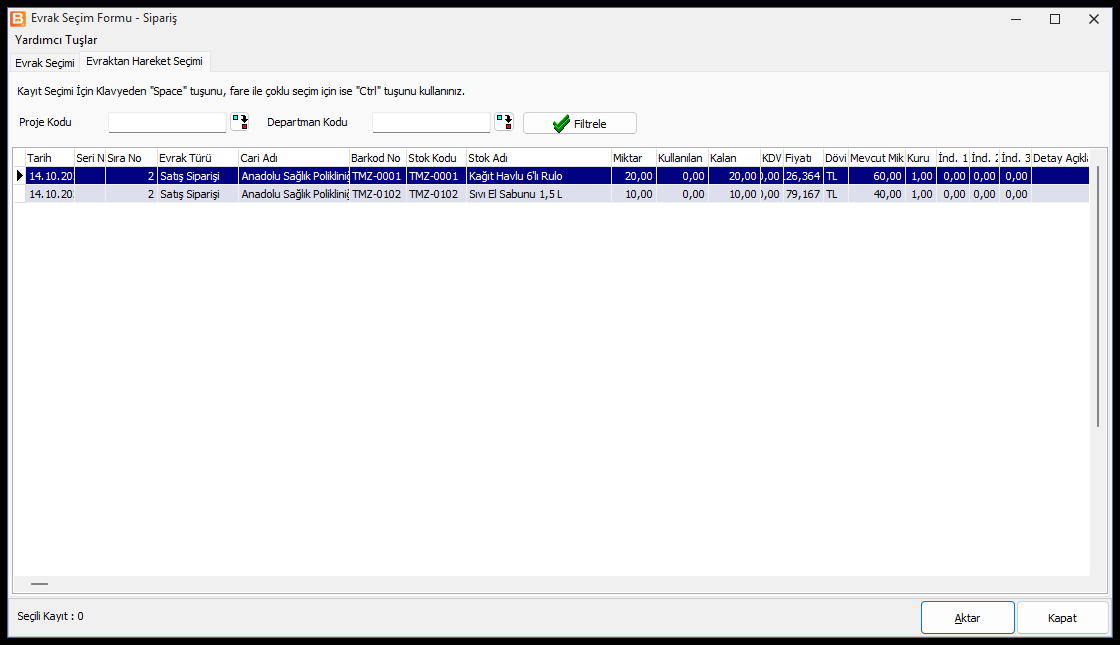This screenshot has width=1120, height=645.
Task: Minimize the Evrak Seçim Formu window
Action: [1016, 19]
